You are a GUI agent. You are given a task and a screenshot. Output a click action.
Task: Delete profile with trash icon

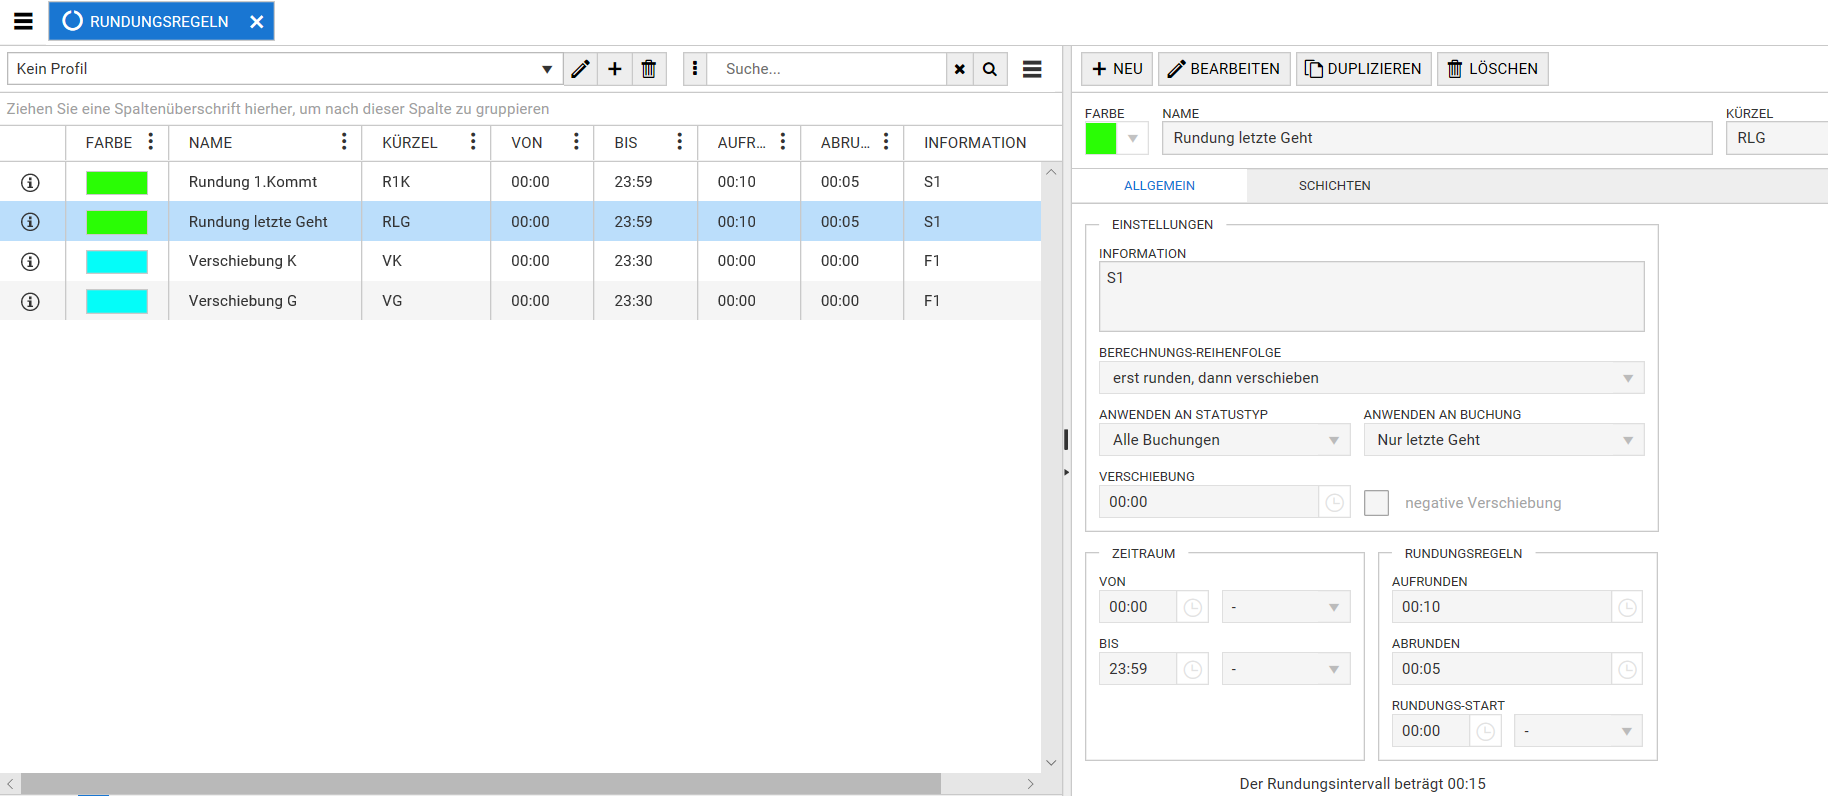click(x=649, y=69)
